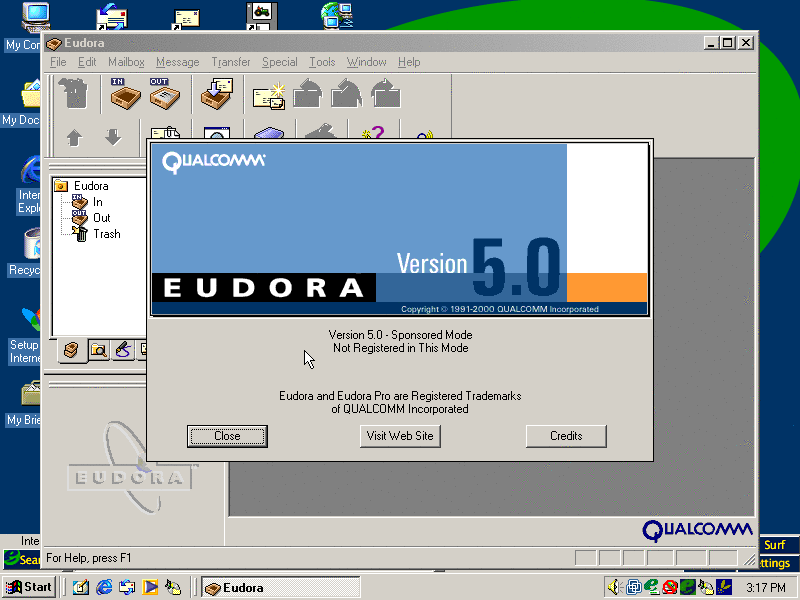Click the volume speaker tray icon
Image resolution: width=800 pixels, height=600 pixels.
point(614,587)
